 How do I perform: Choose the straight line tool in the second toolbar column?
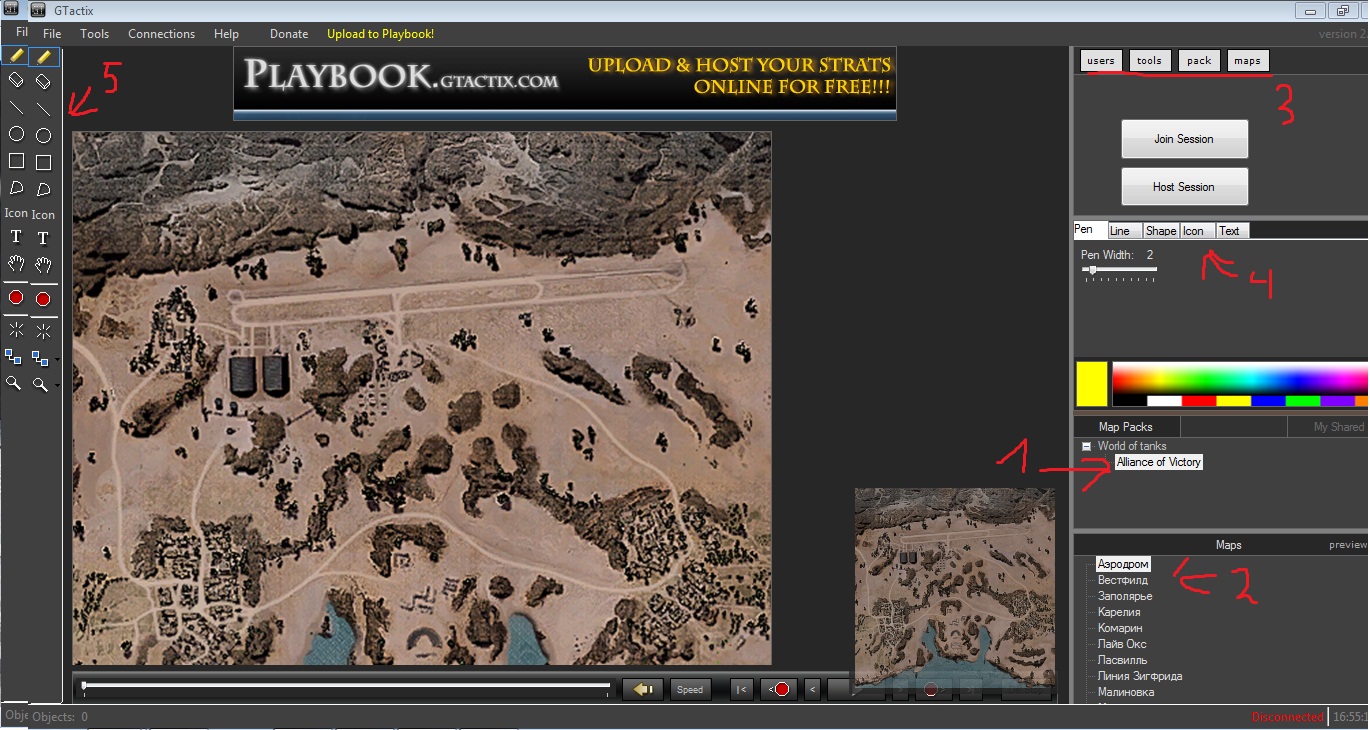pos(43,108)
